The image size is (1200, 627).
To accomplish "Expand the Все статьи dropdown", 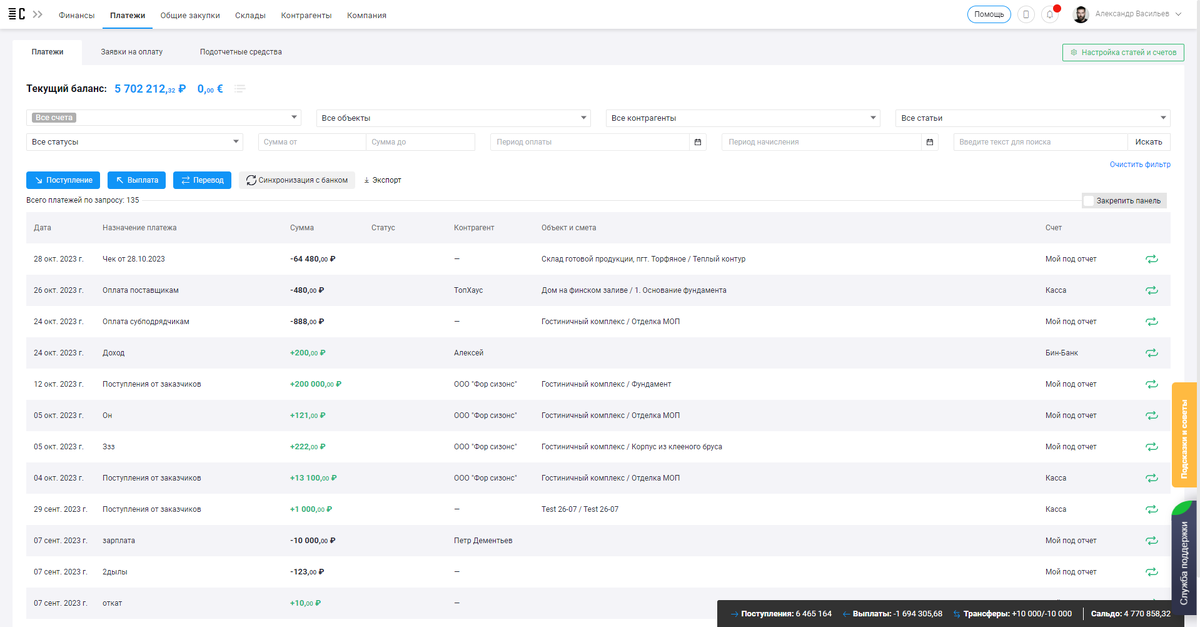I will (1033, 117).
